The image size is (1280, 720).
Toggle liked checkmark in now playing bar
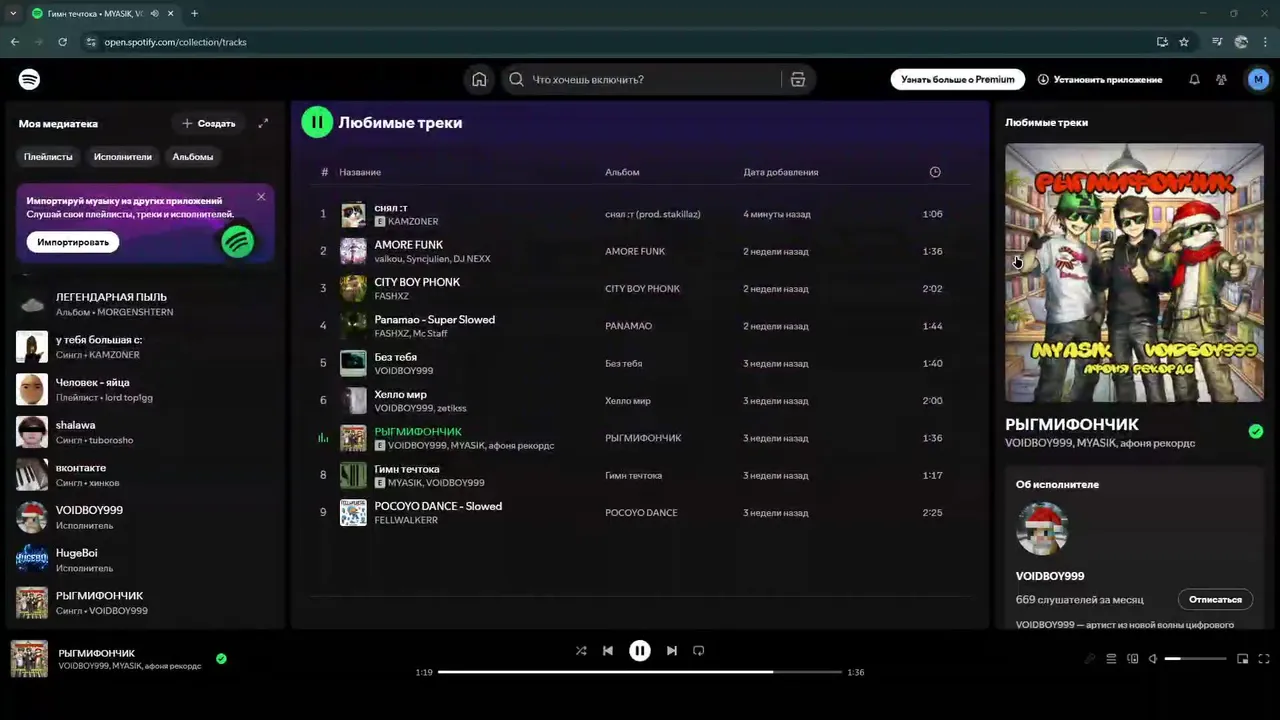click(221, 658)
